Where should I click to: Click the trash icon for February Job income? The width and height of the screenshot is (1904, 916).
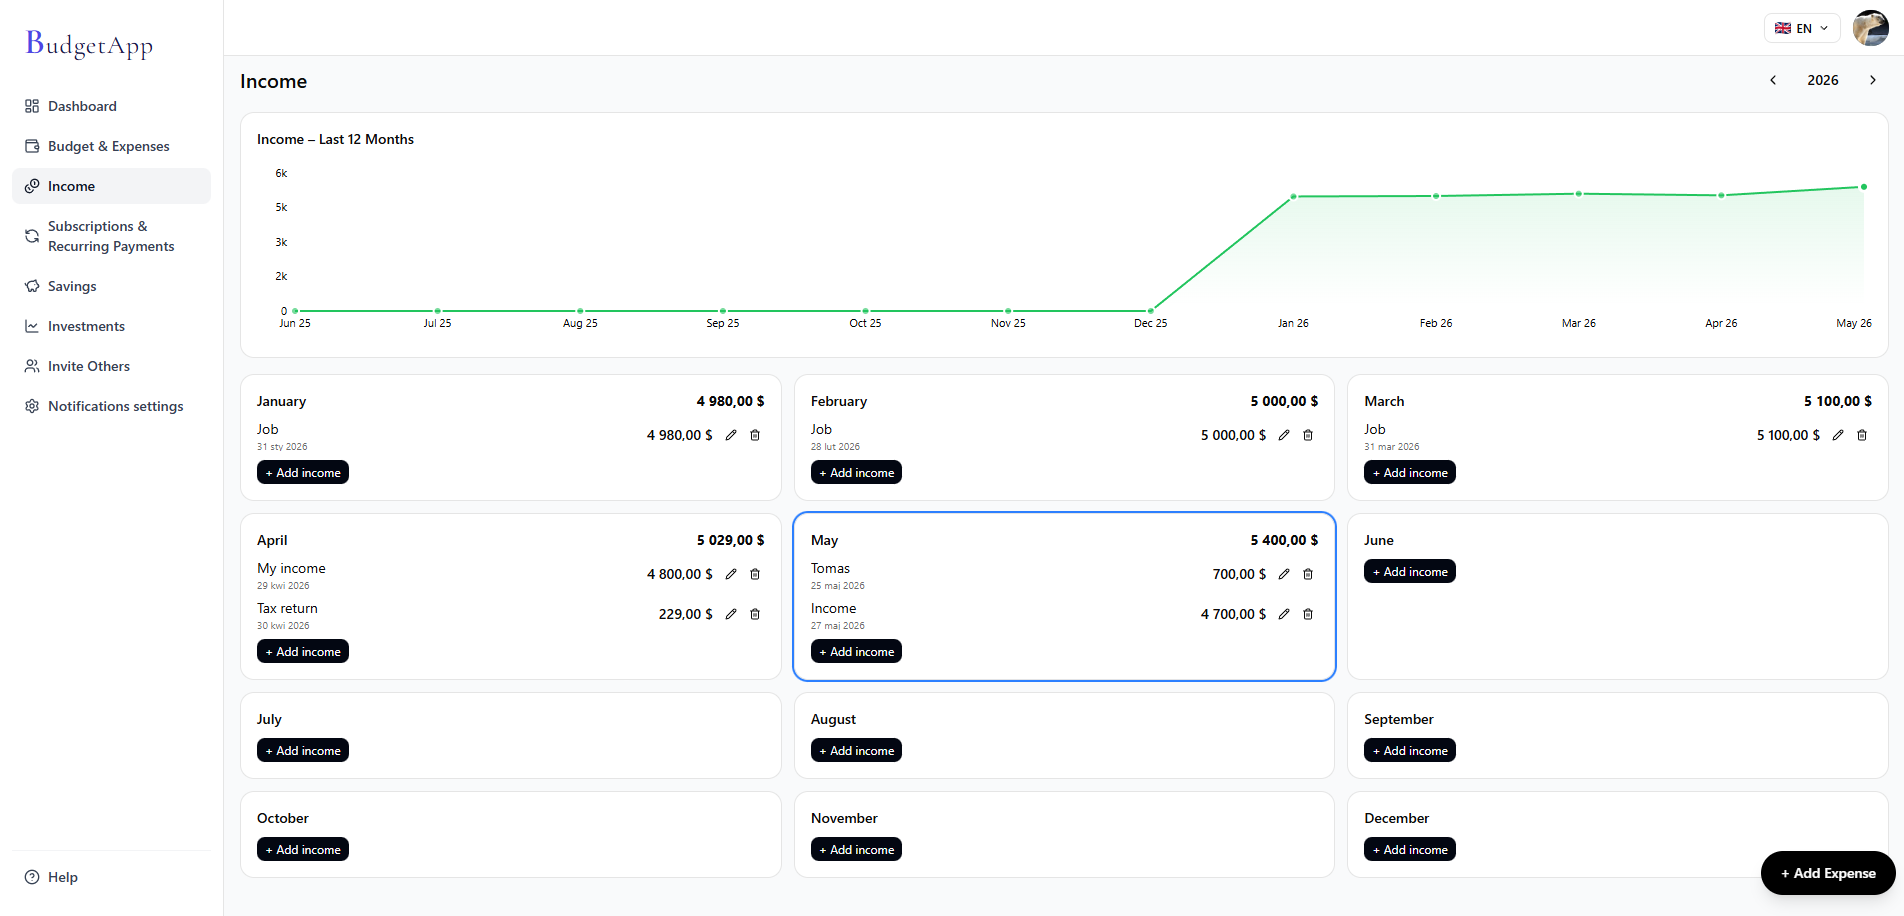pyautogui.click(x=1308, y=435)
